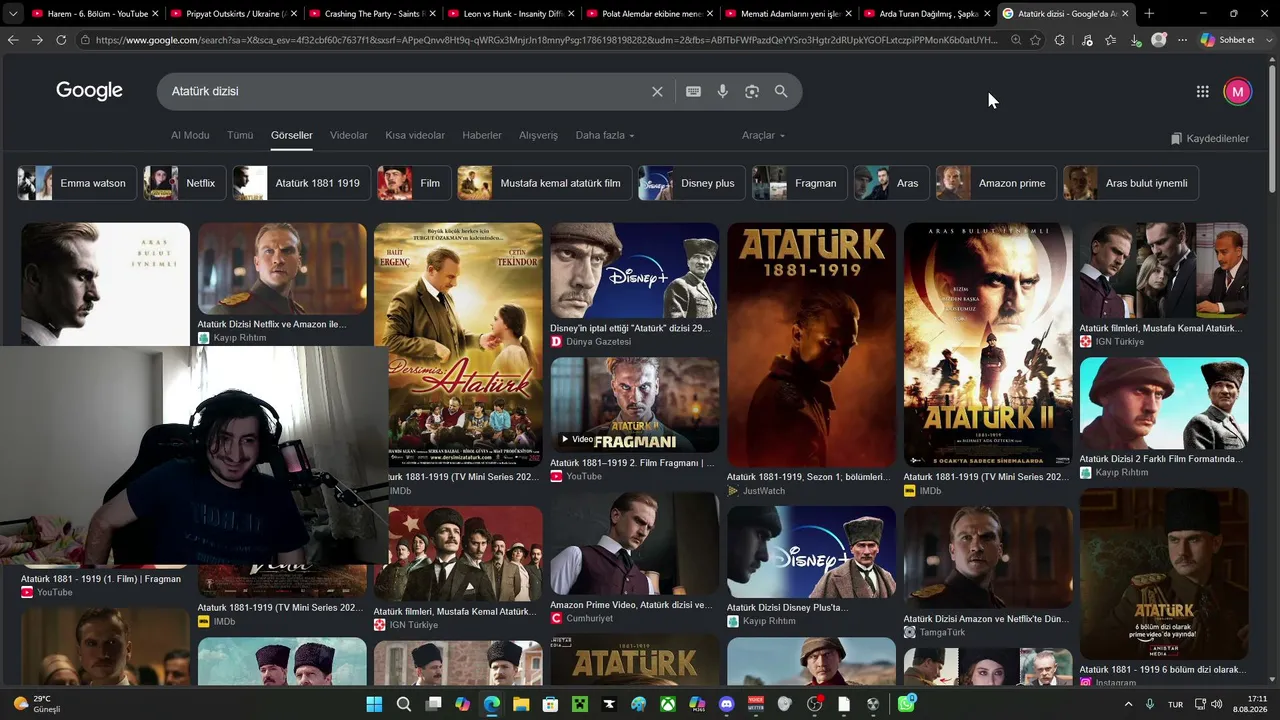Viewport: 1280px width, 720px height.
Task: Open the browser downloads panel
Action: pos(1135,40)
